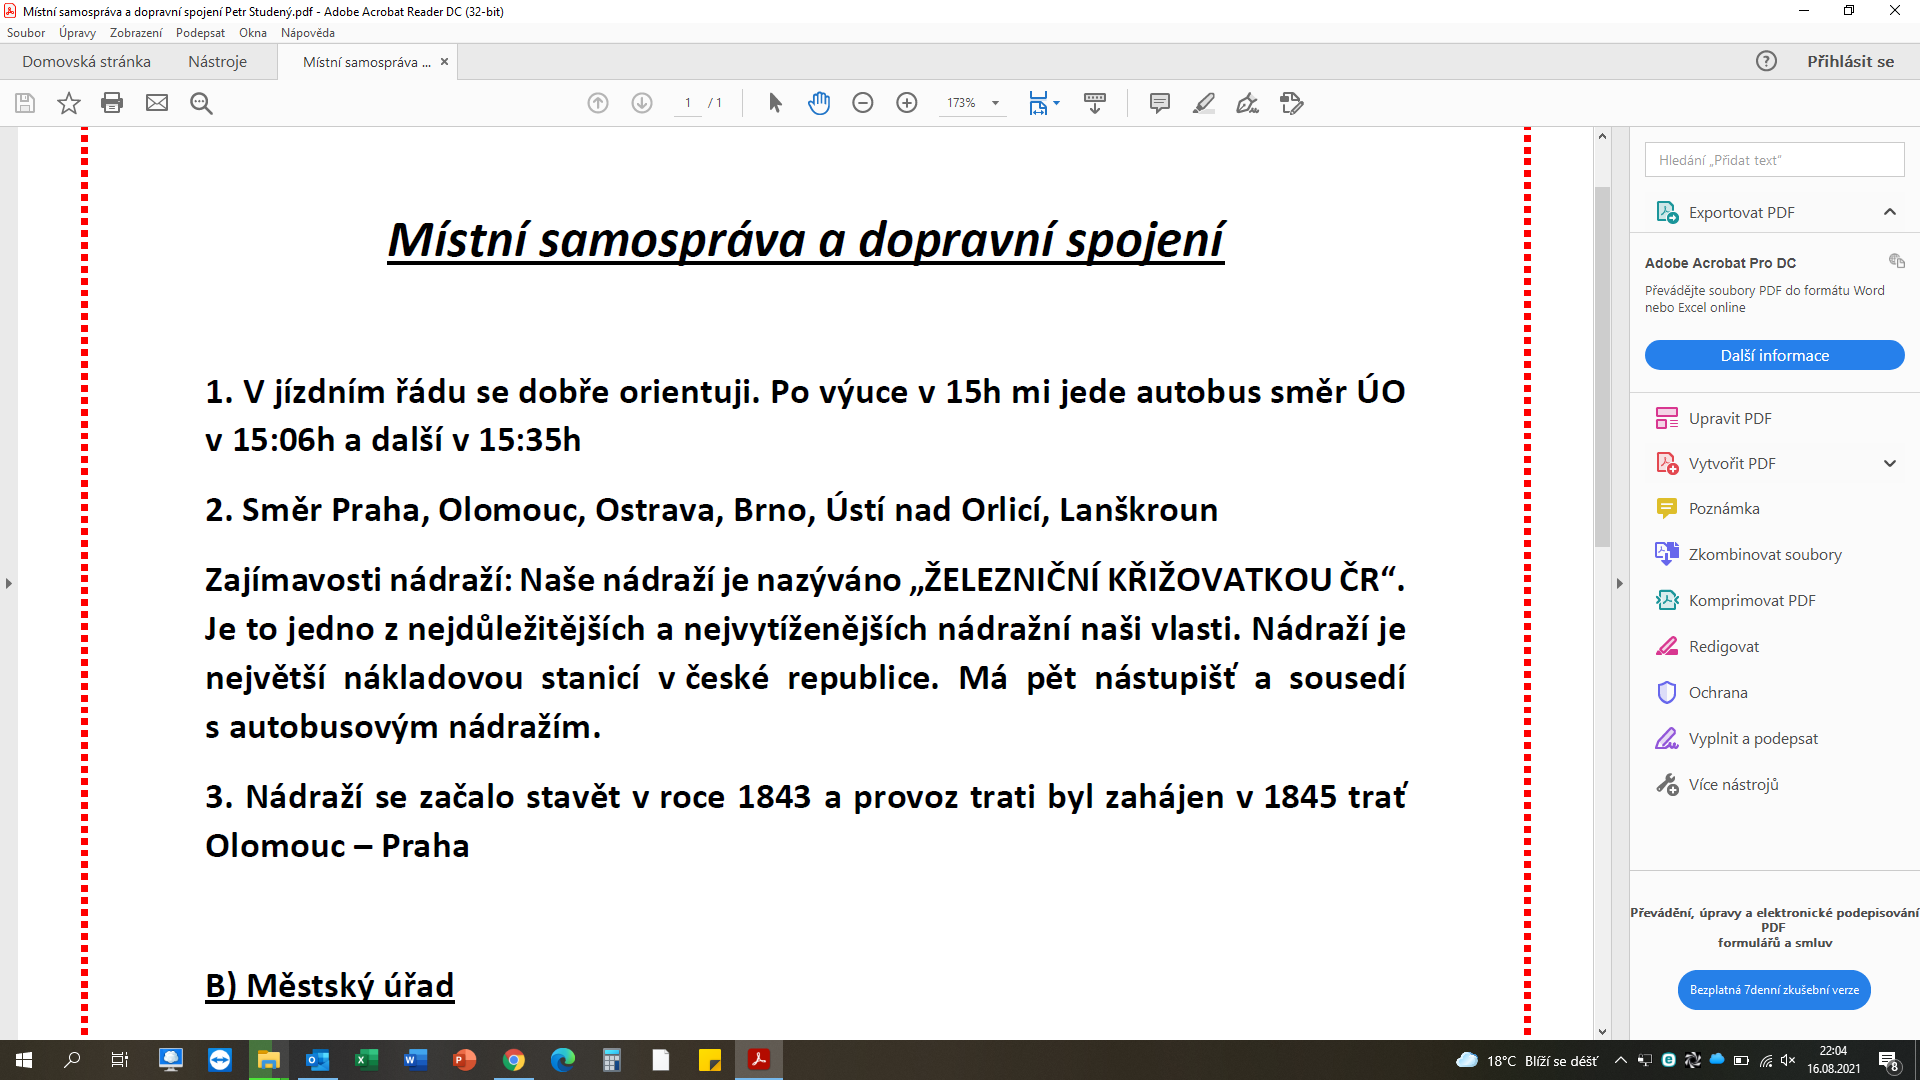
Task: Click the Save file icon
Action: (x=25, y=103)
